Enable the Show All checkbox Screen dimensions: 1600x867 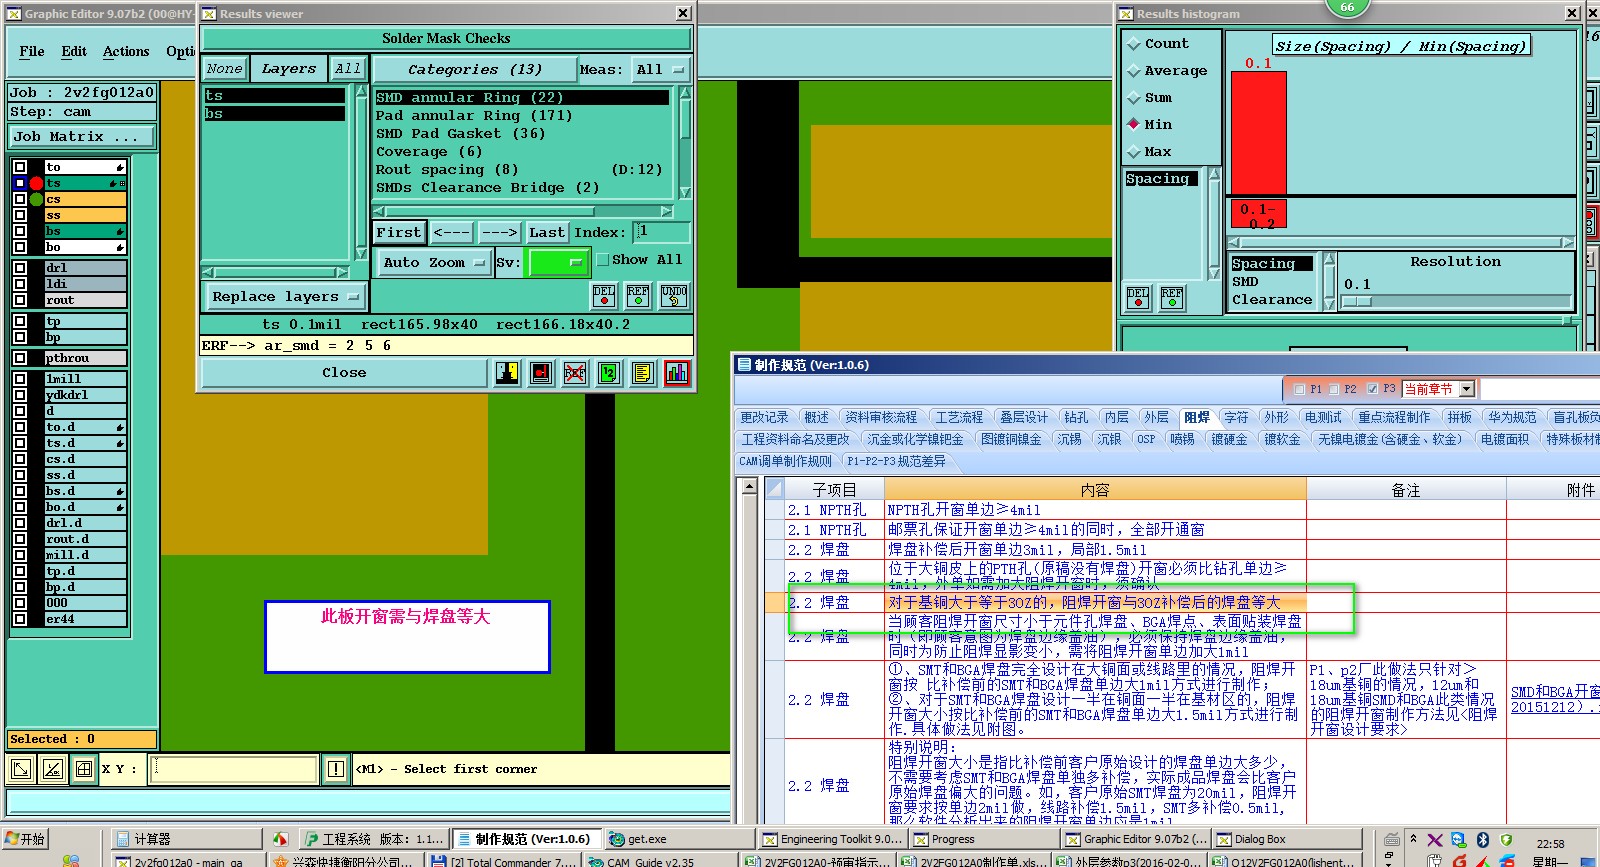coord(603,260)
